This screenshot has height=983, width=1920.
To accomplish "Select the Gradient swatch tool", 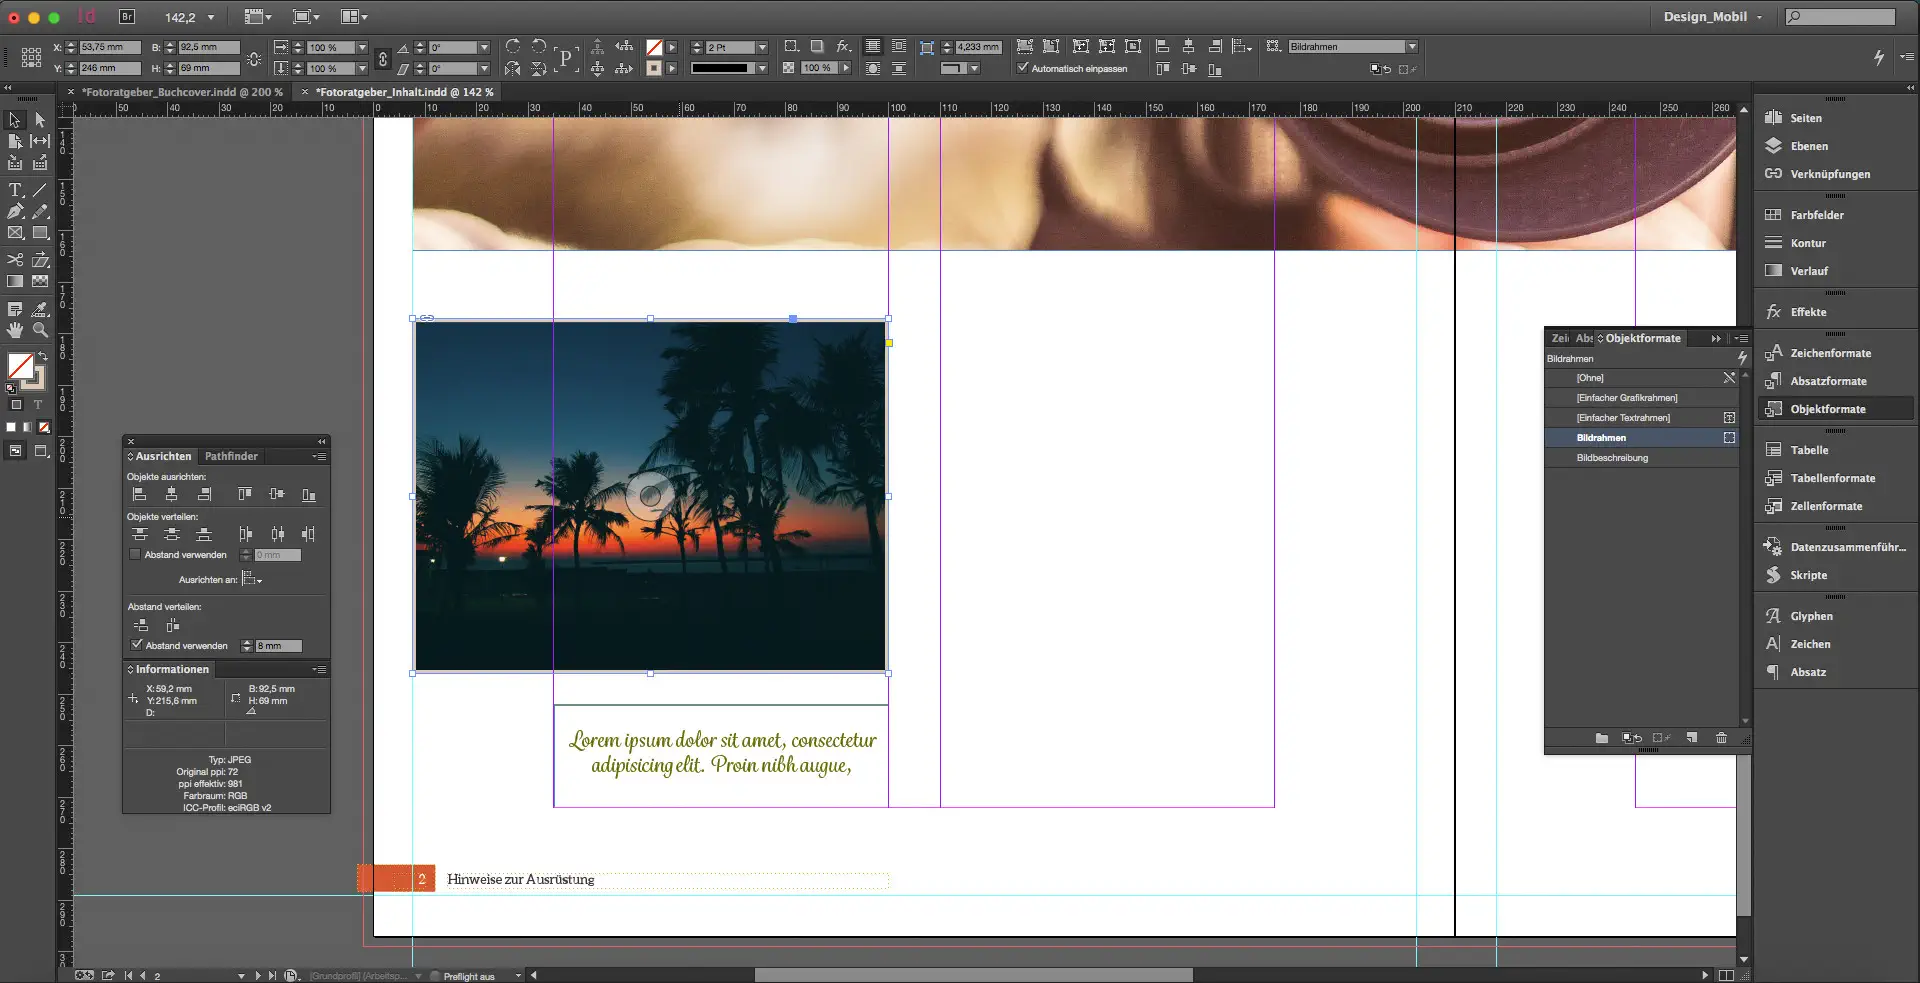I will click(x=15, y=281).
